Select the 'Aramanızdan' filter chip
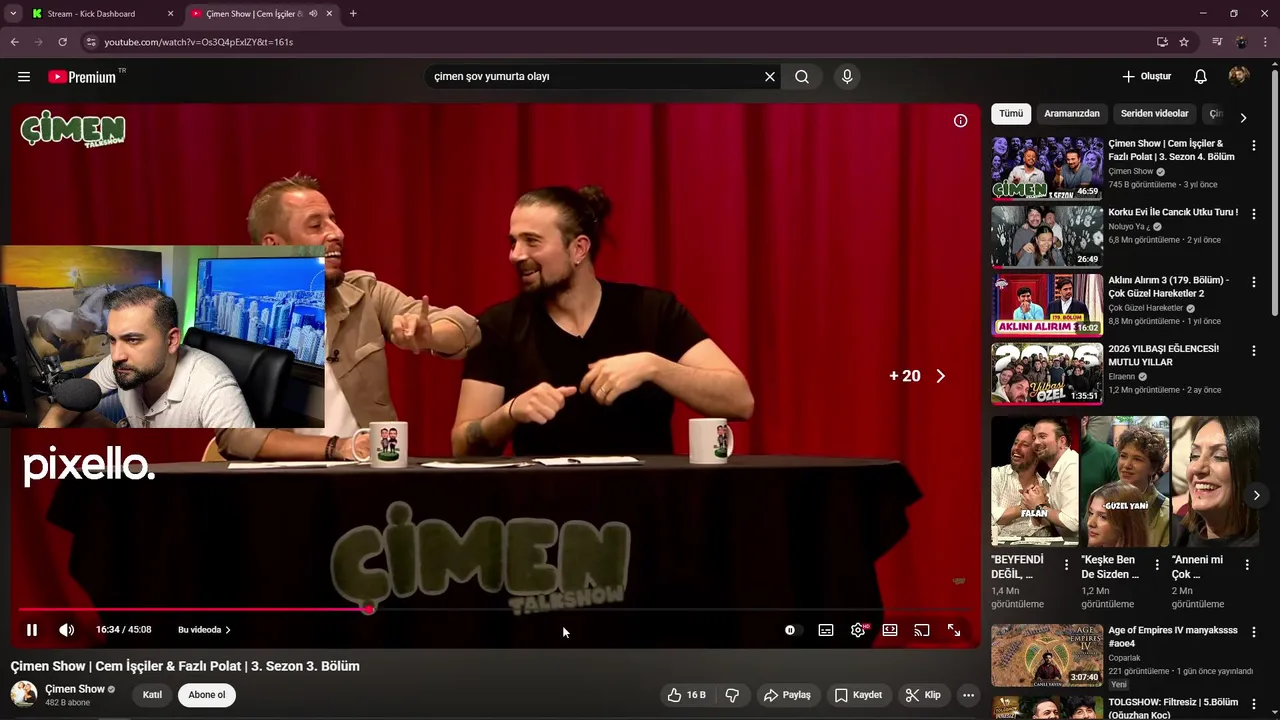1280x720 pixels. point(1072,114)
